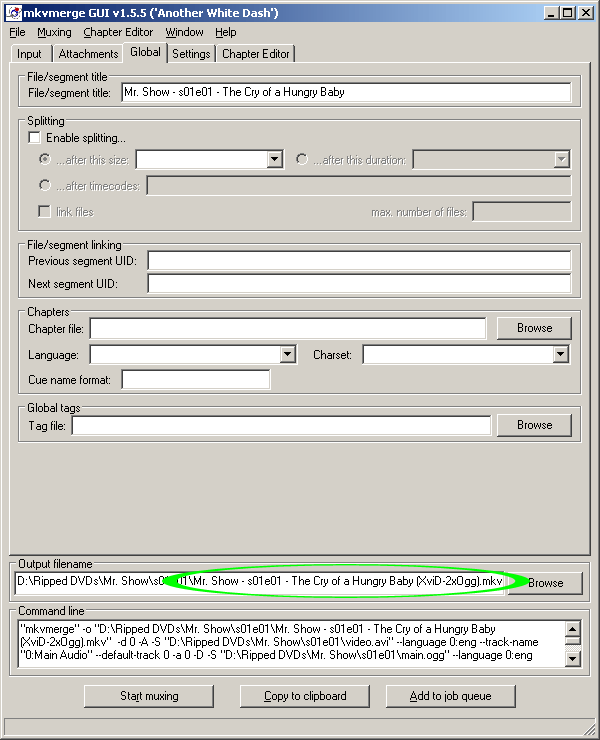The width and height of the screenshot is (600, 740).
Task: Browse for a global Tag file
Action: pos(534,425)
